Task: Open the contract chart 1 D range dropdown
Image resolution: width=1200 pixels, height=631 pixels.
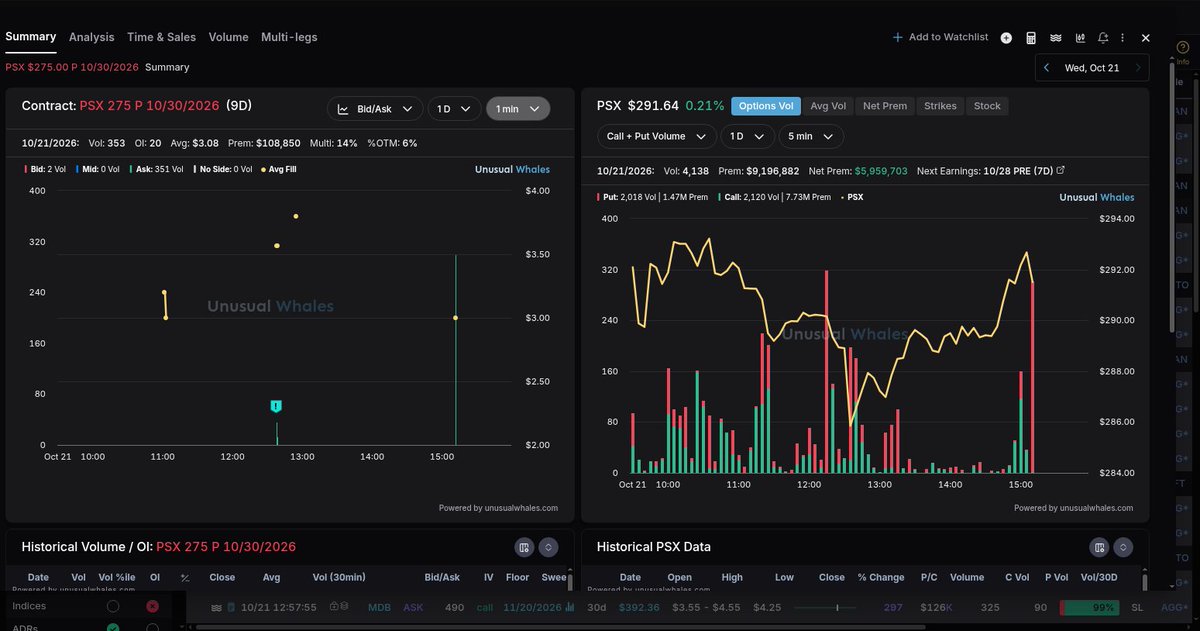Action: pyautogui.click(x=454, y=109)
